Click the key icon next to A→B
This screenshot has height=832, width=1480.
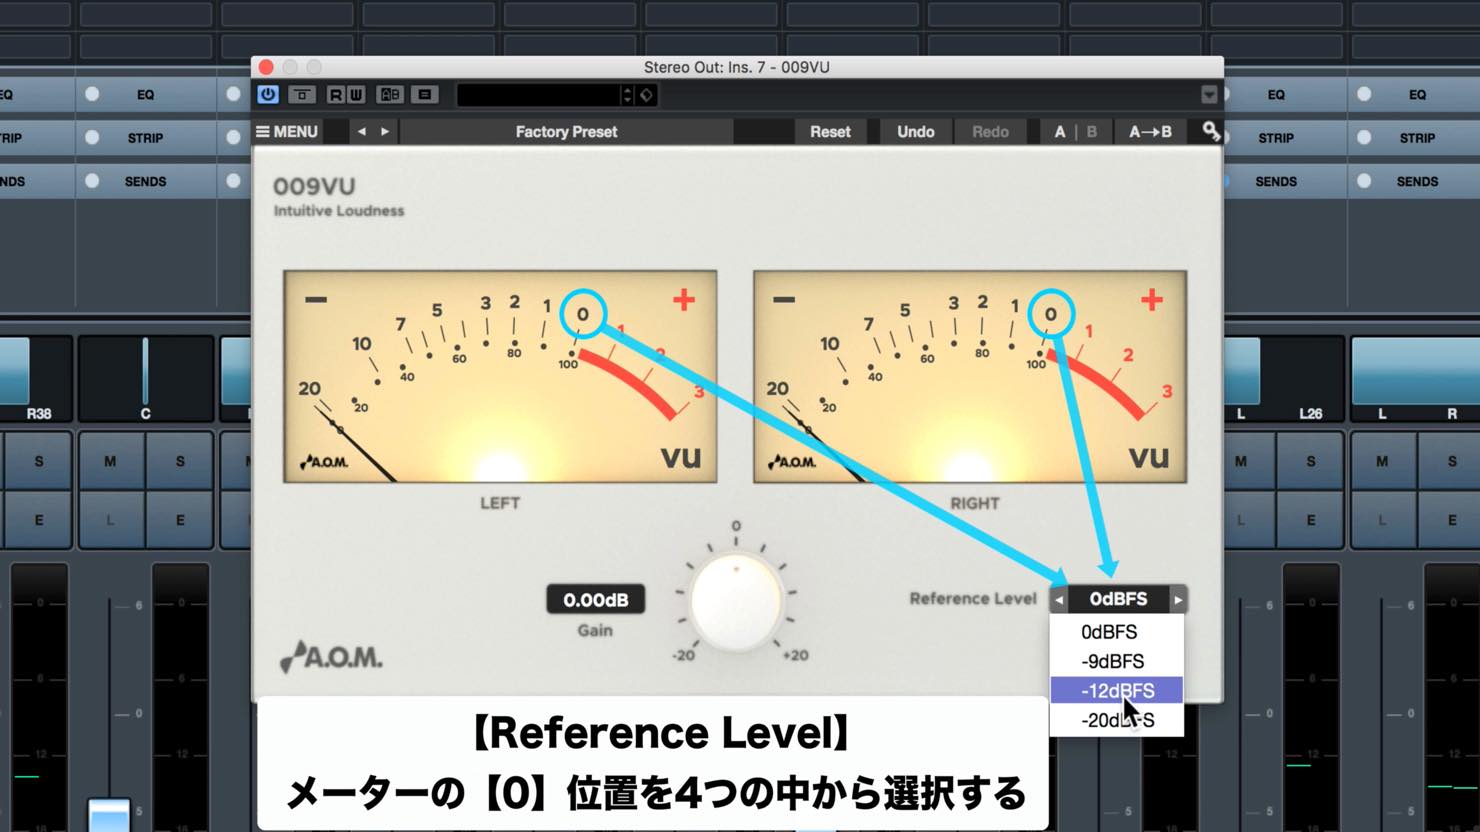1211,131
